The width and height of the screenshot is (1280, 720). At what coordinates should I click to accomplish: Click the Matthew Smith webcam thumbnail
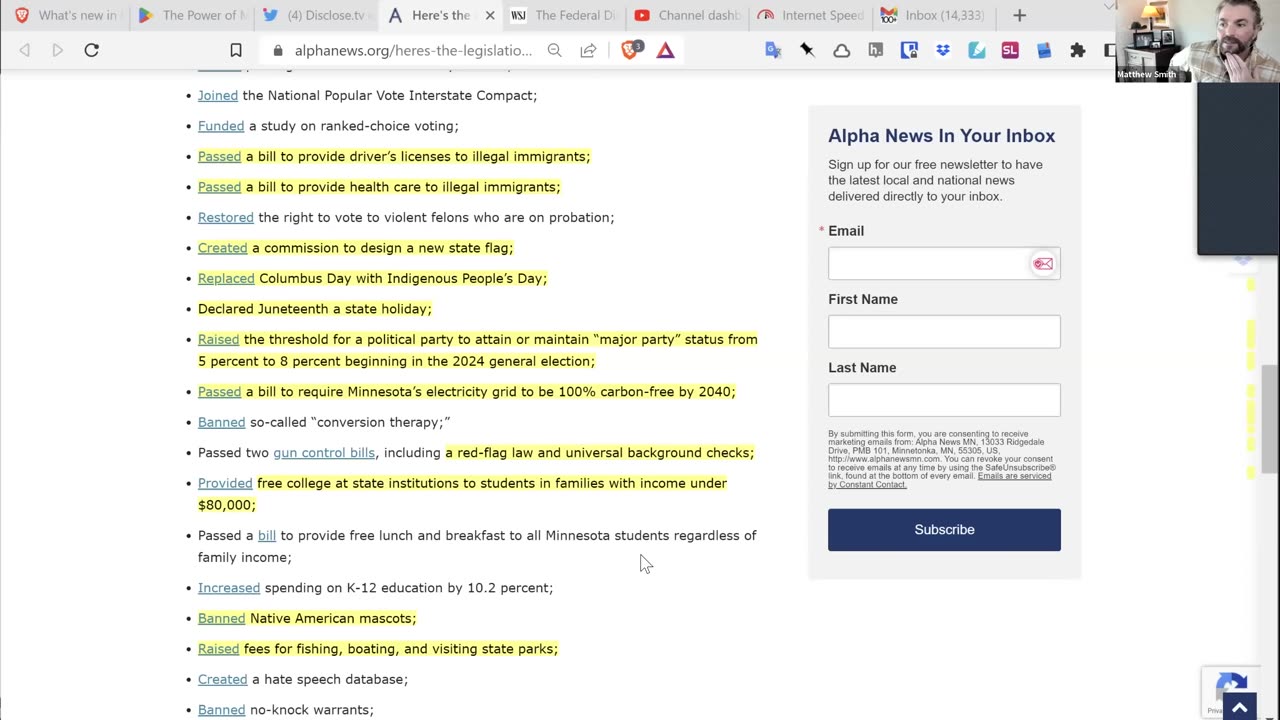1197,41
